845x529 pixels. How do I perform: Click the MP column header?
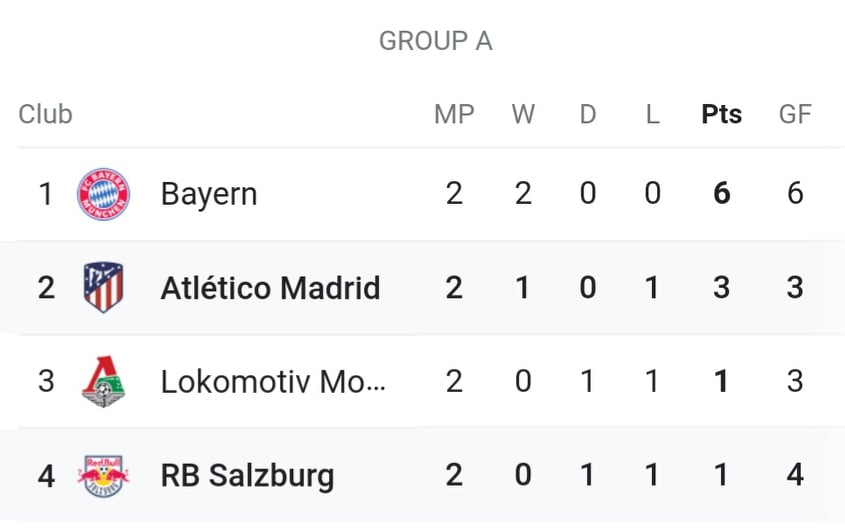[x=454, y=114]
